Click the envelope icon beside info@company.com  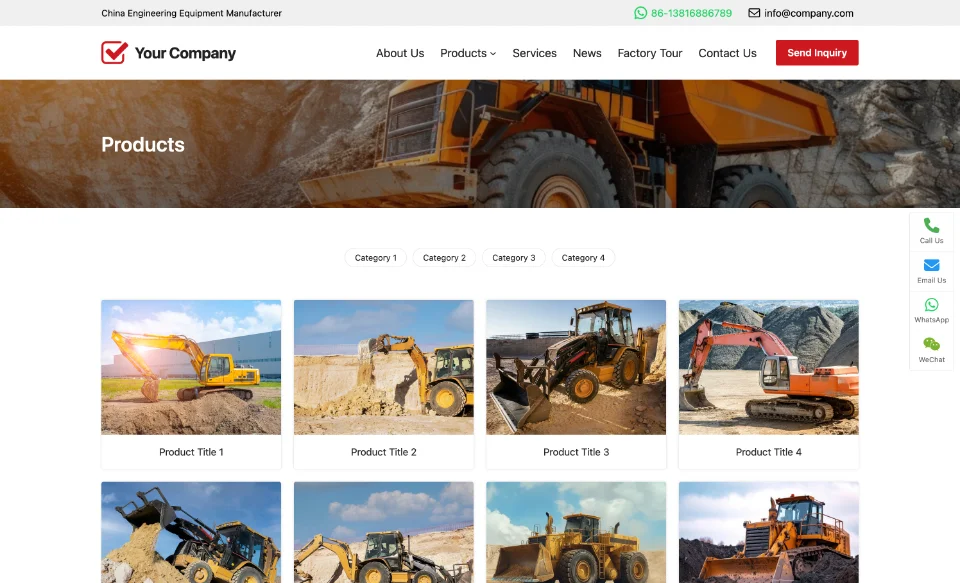point(754,13)
